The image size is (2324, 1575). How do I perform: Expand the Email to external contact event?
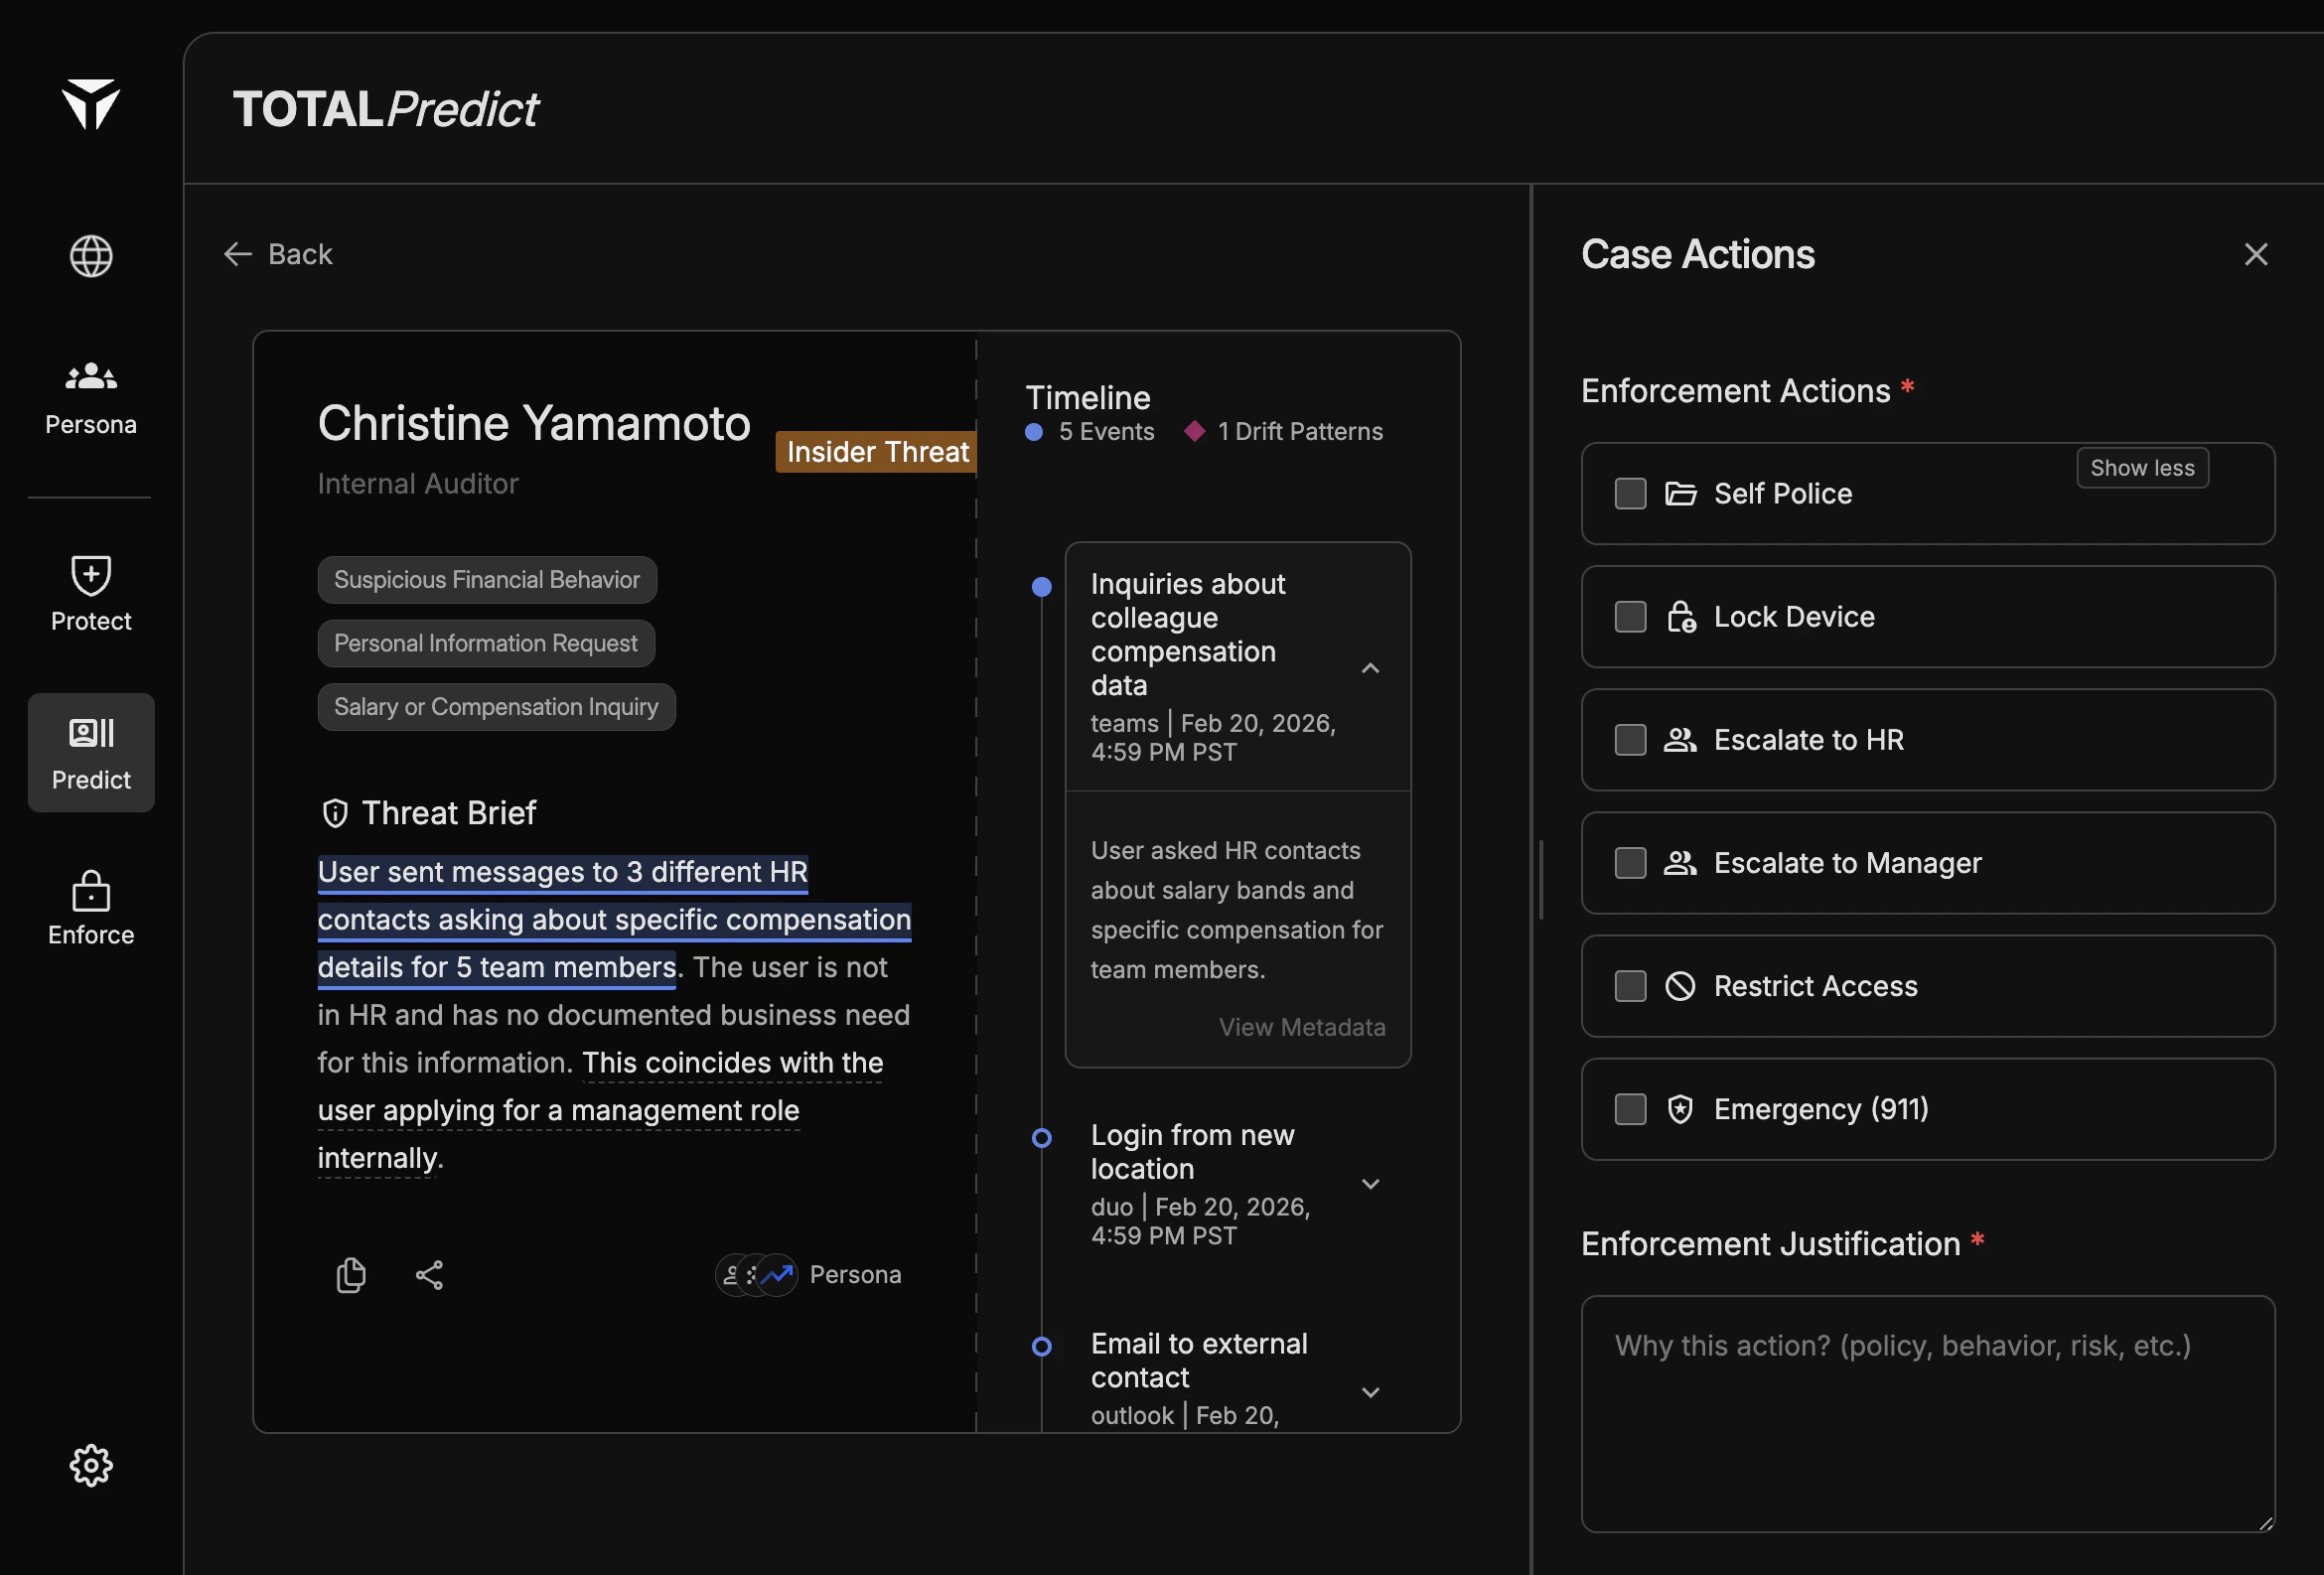click(1370, 1392)
